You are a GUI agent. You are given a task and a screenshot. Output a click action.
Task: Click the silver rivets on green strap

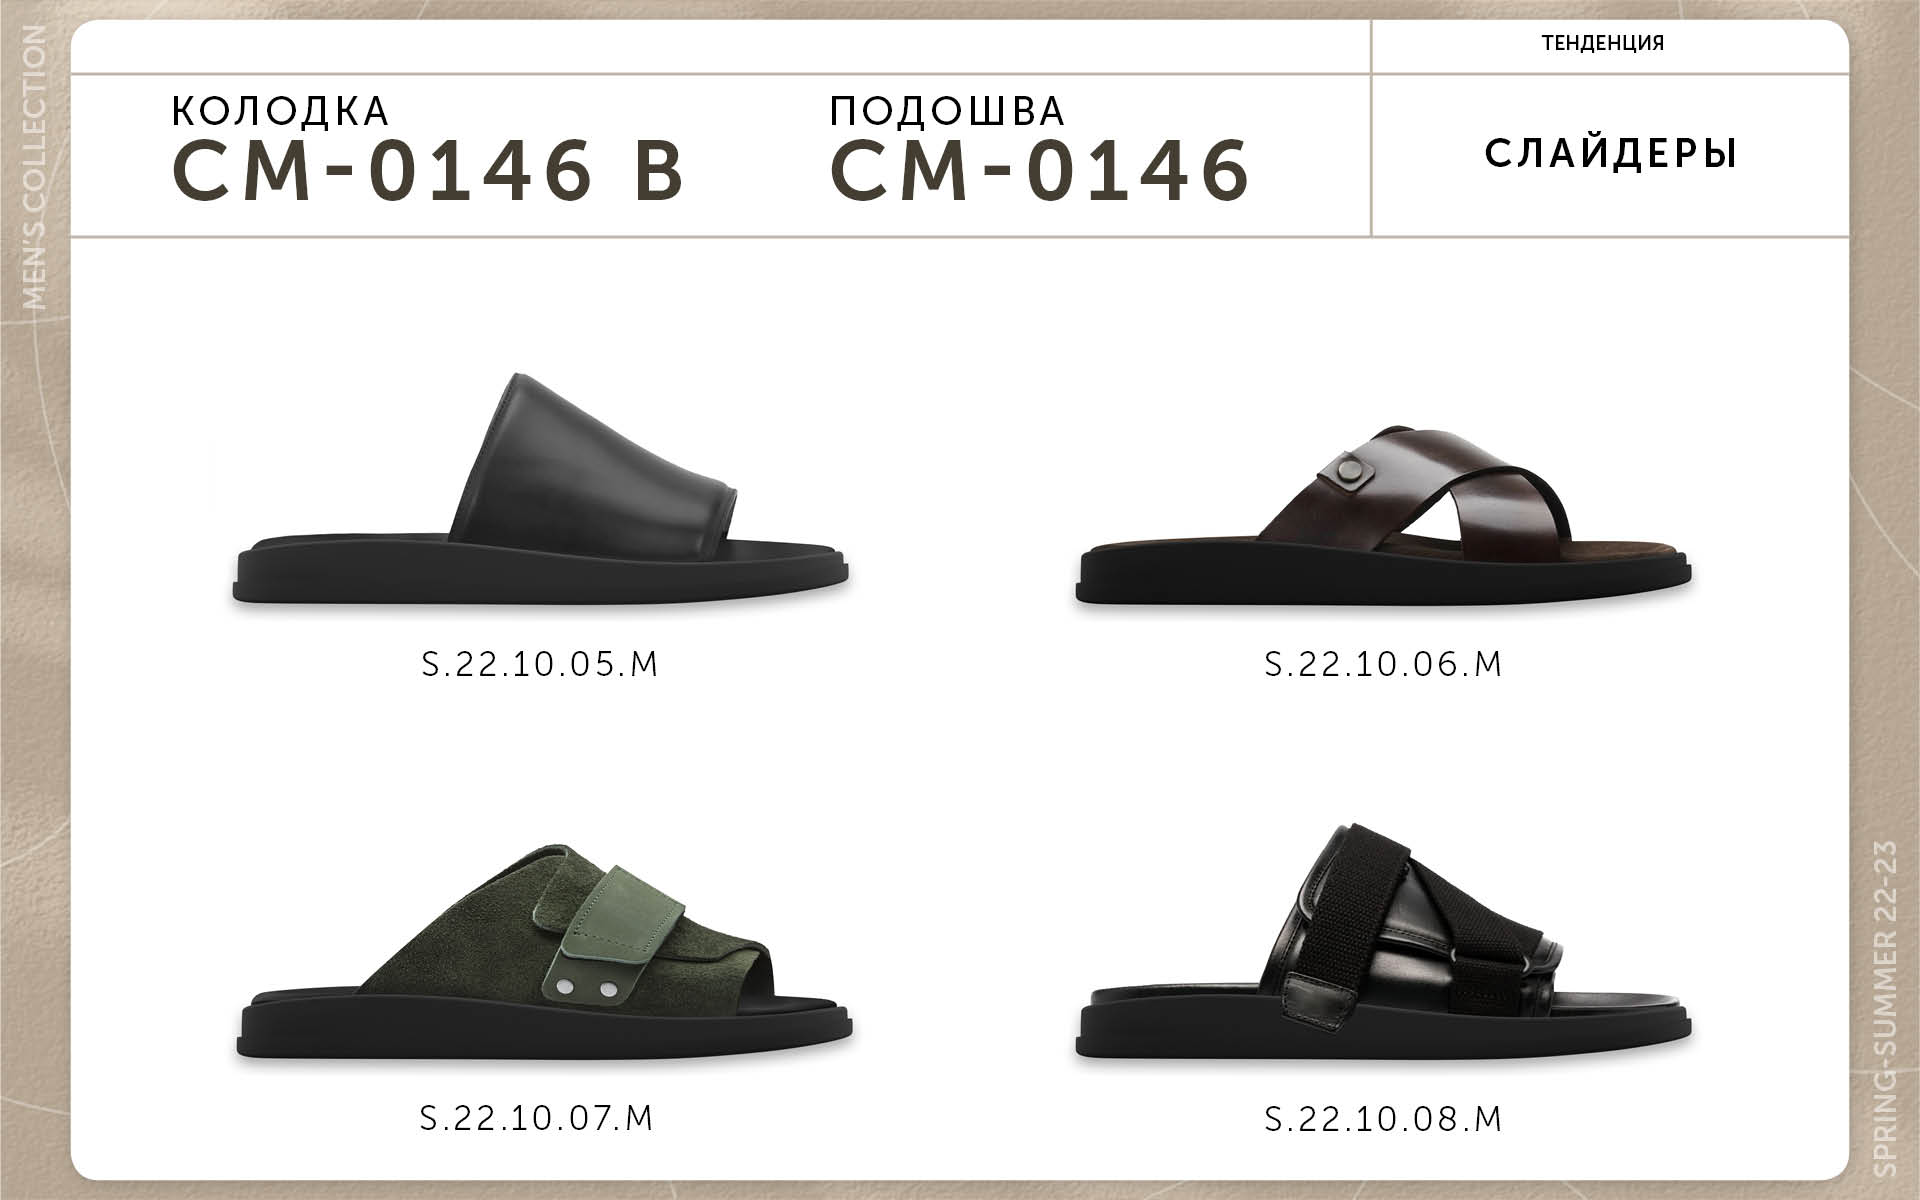(583, 988)
